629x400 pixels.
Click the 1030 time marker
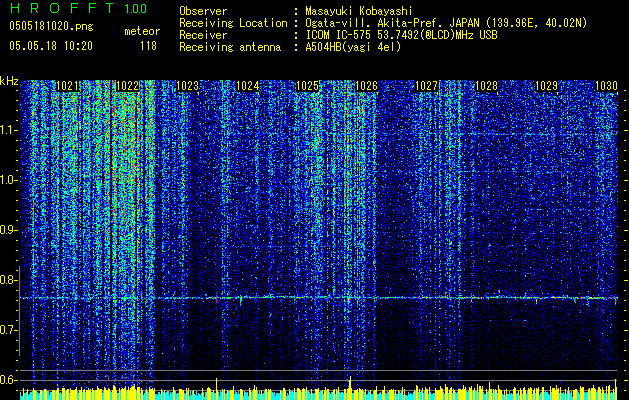pyautogui.click(x=606, y=86)
